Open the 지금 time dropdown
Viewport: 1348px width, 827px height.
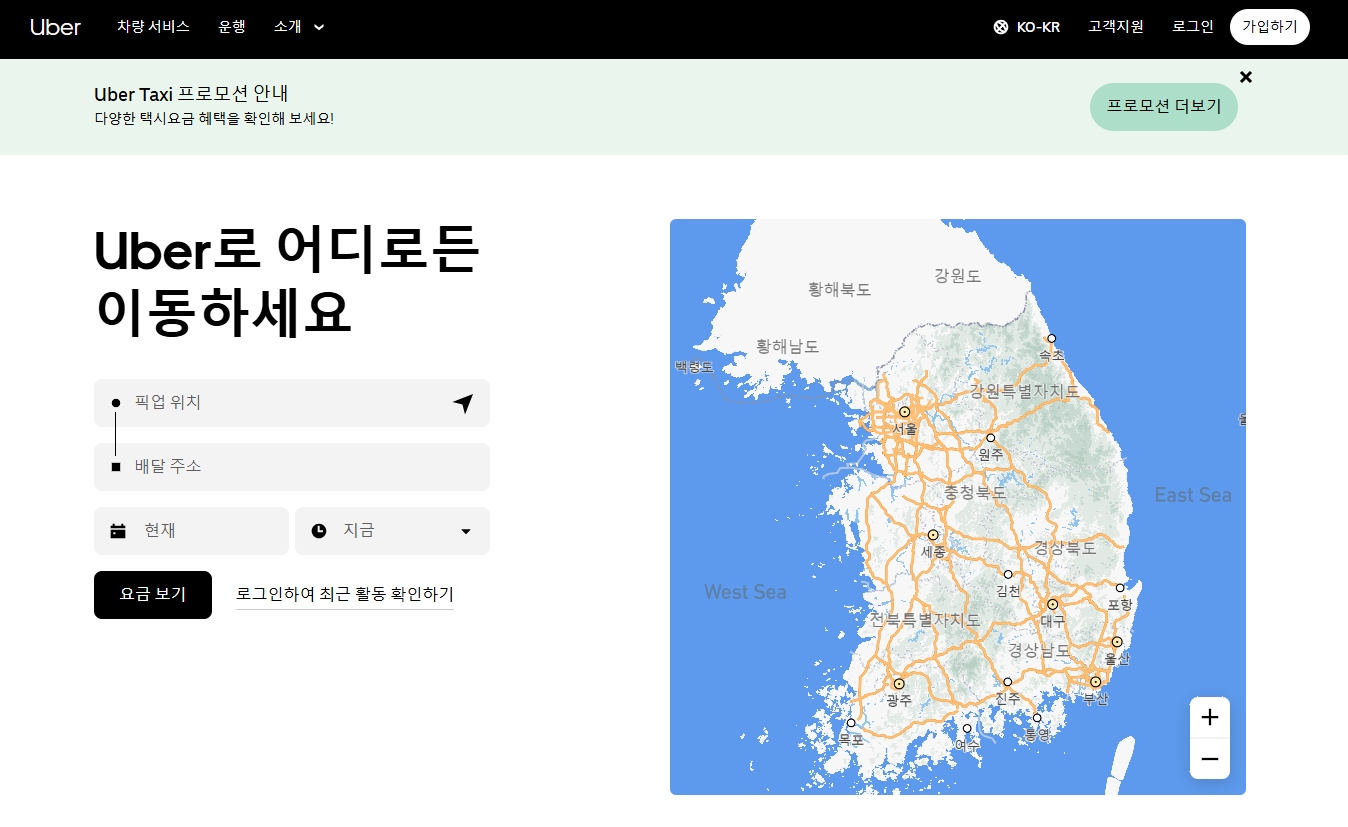coord(392,531)
